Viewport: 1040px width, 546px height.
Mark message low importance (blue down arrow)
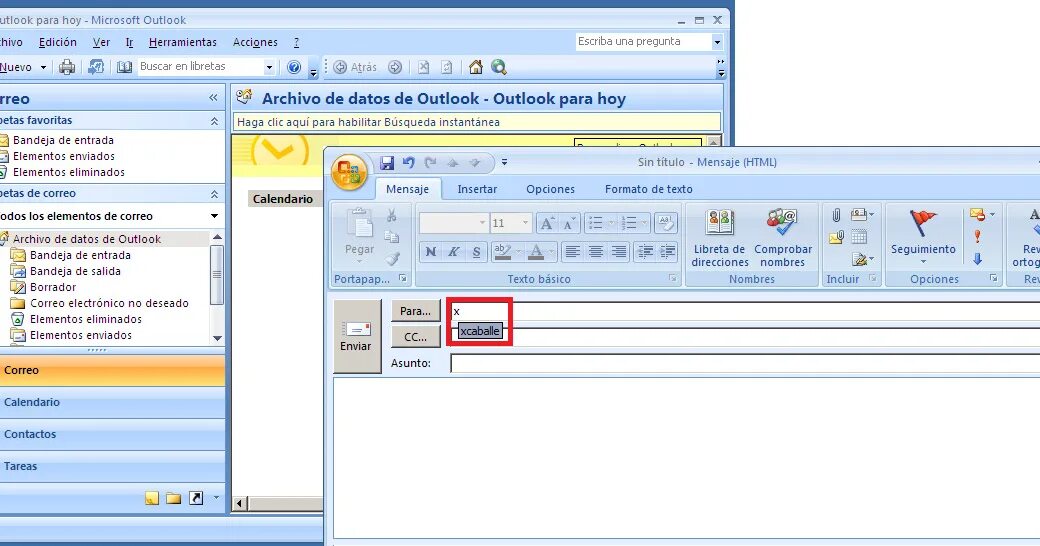point(977,258)
